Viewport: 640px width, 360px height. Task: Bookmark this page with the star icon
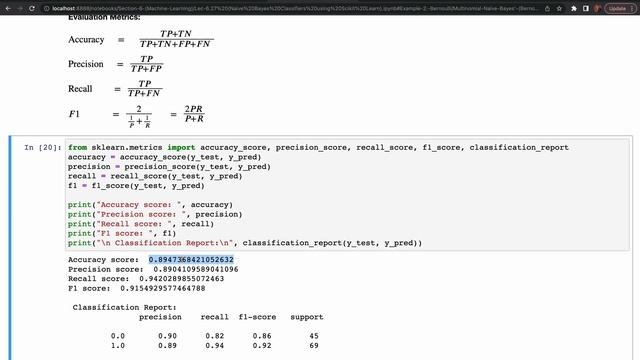(x=559, y=8)
